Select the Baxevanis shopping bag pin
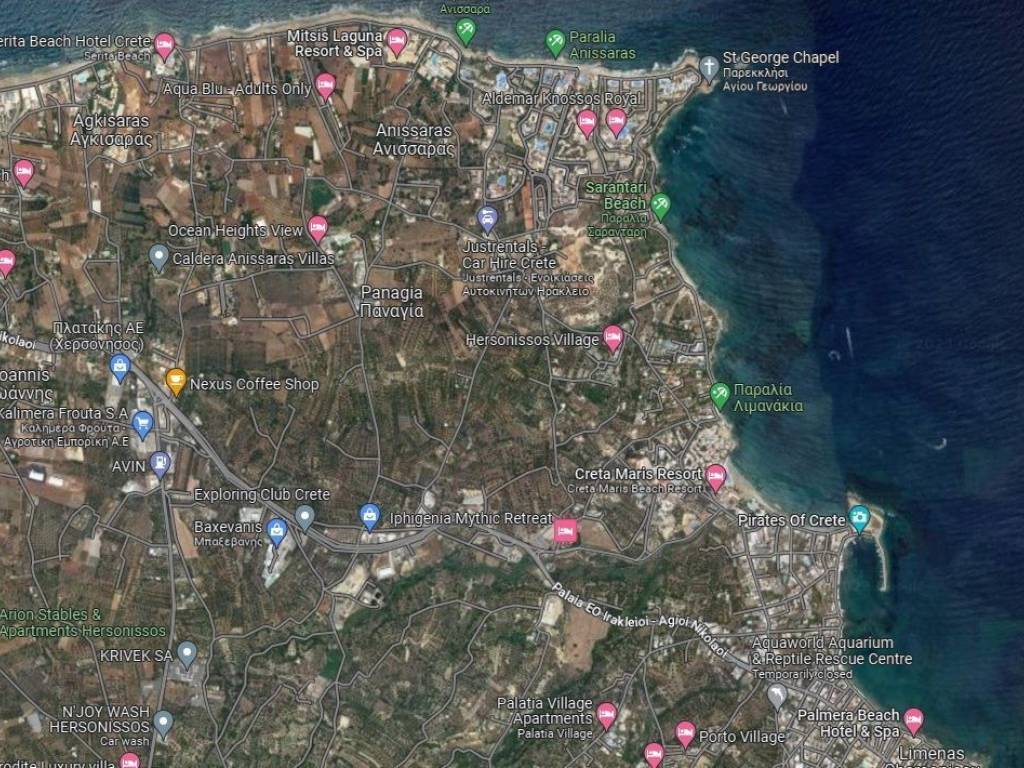Image resolution: width=1024 pixels, height=768 pixels. [278, 531]
